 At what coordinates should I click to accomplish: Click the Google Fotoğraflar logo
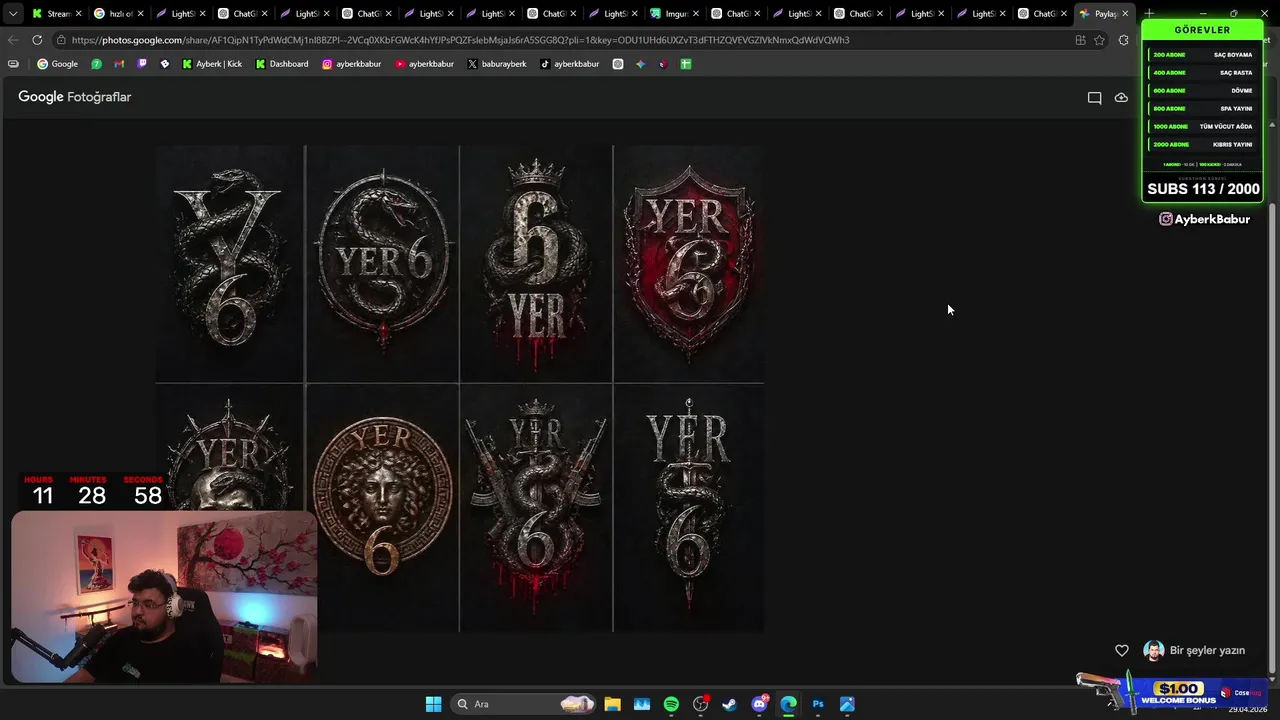click(x=75, y=97)
